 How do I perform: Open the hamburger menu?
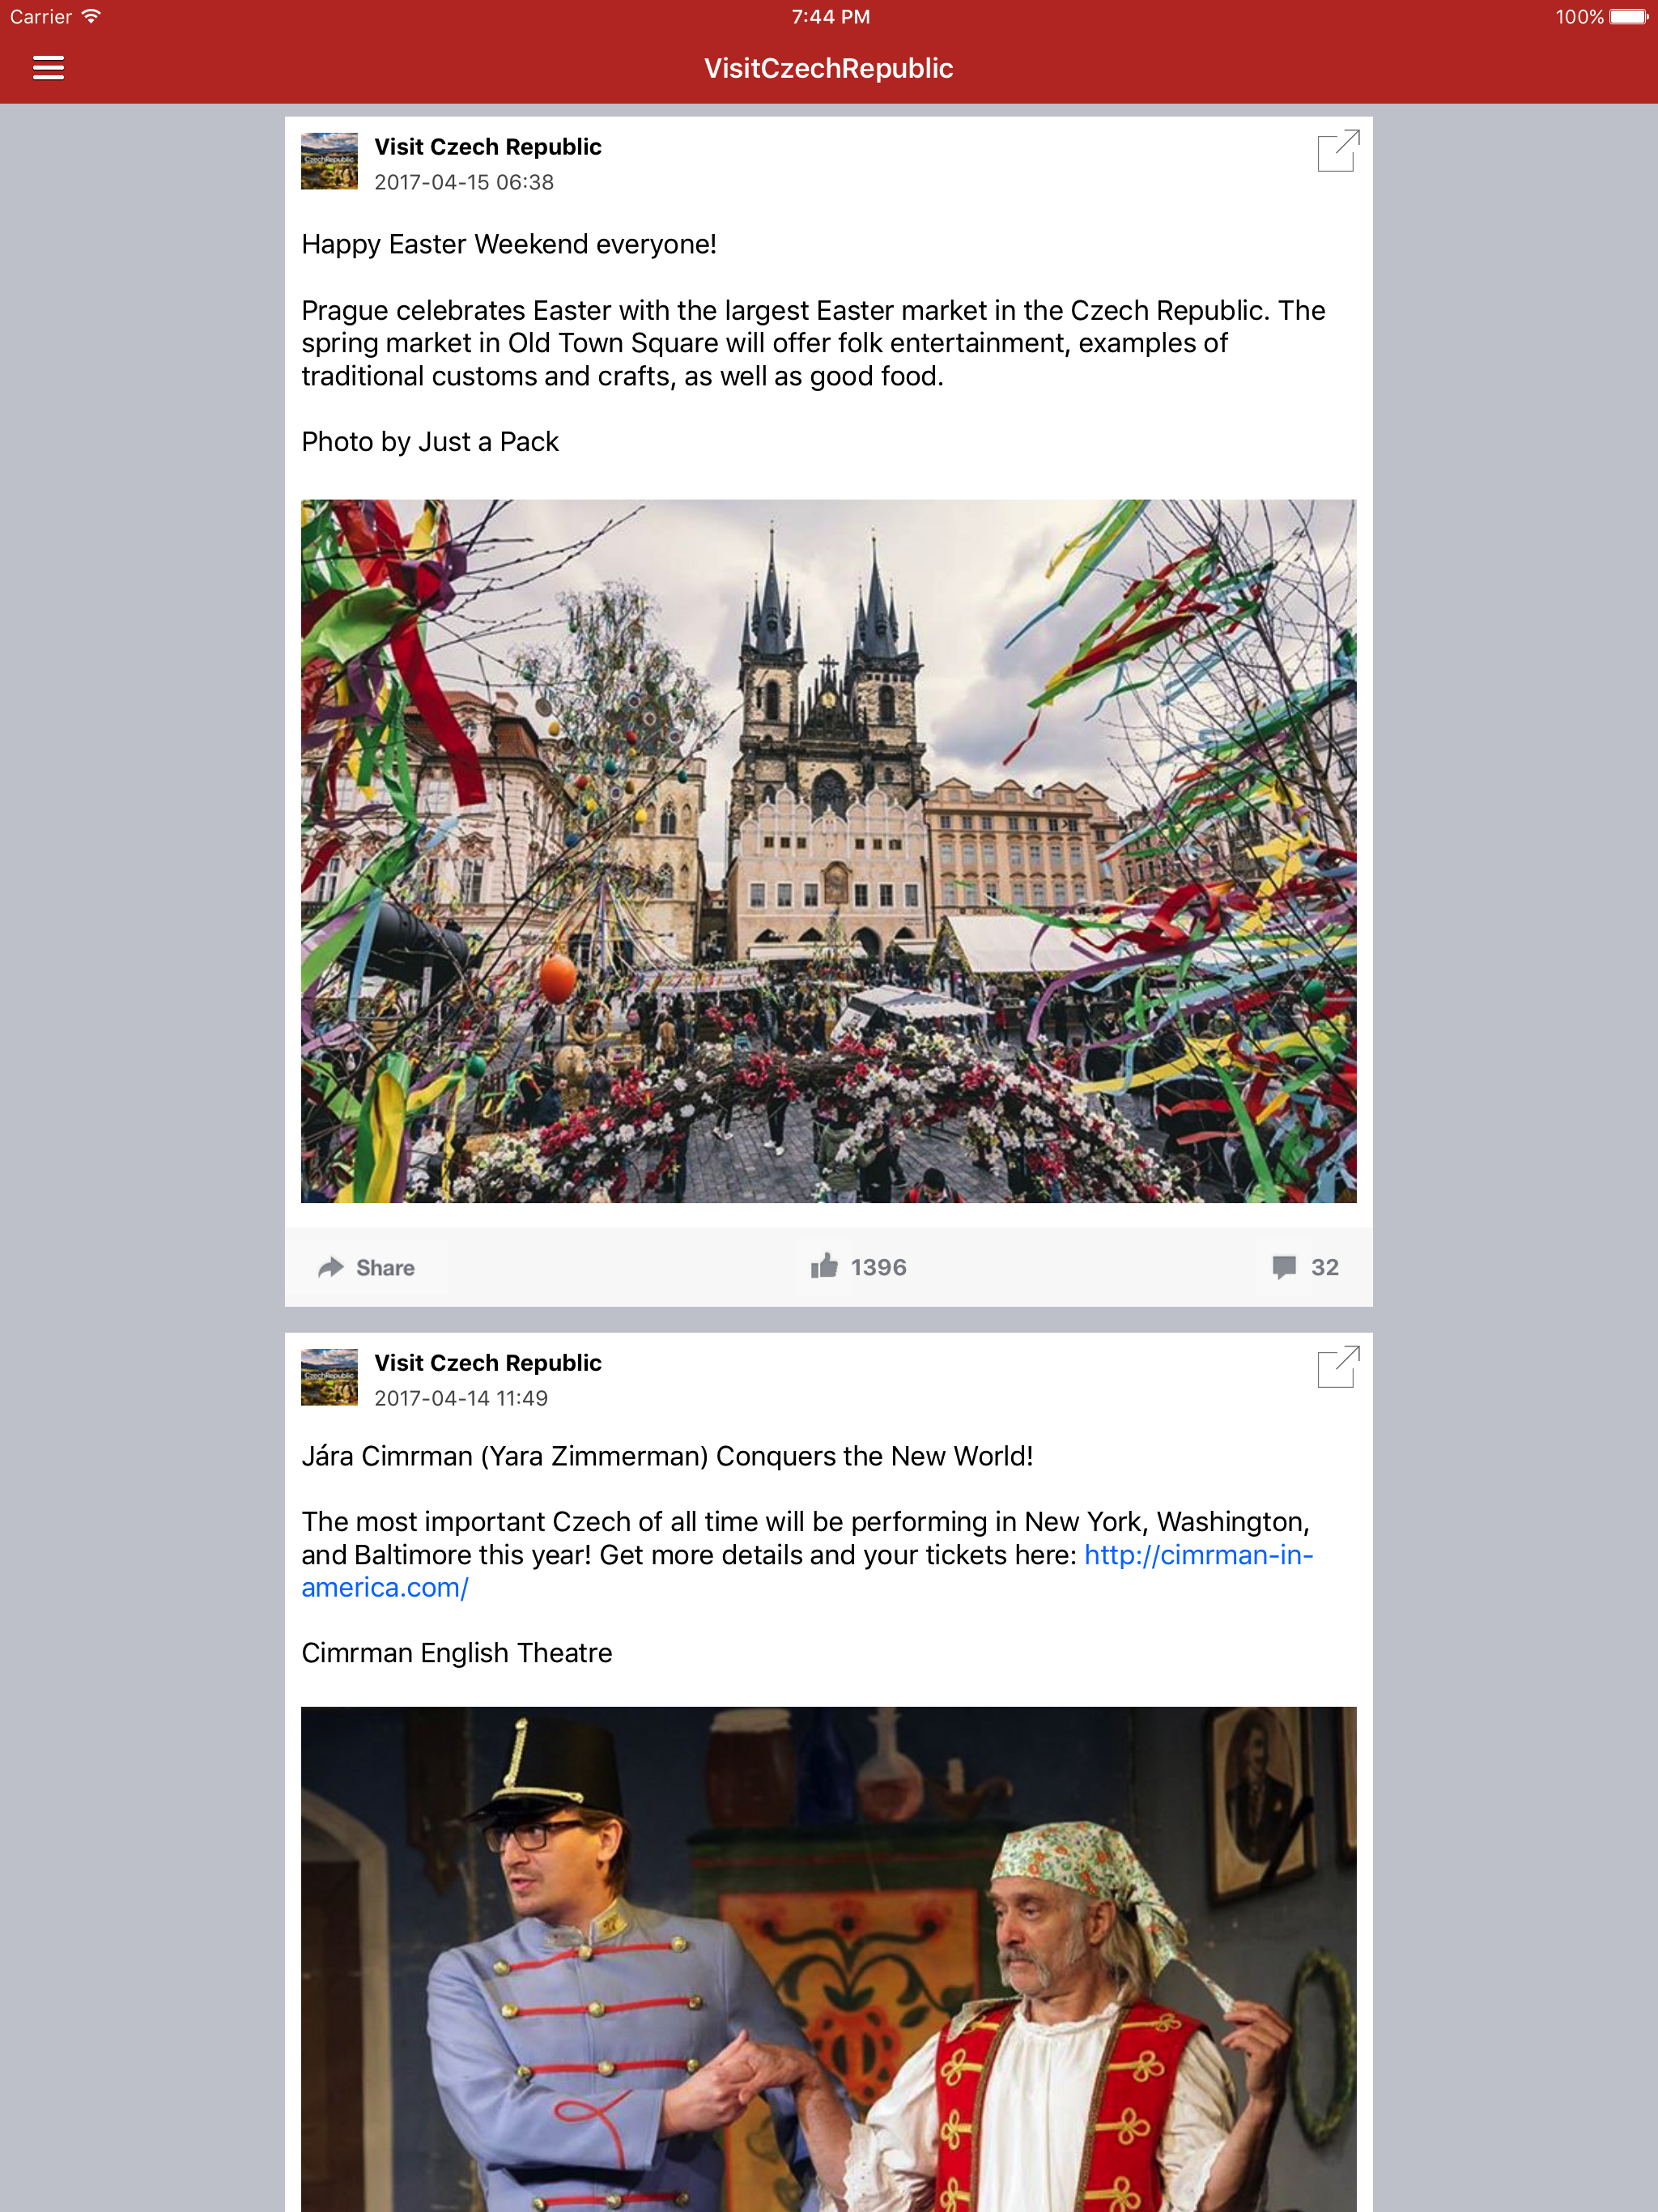tap(48, 68)
